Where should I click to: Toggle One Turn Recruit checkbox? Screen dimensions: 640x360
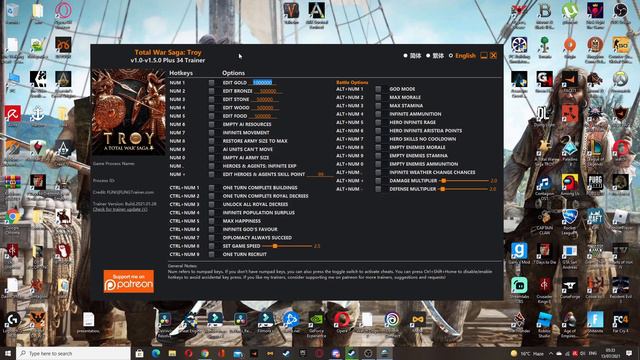(211, 254)
